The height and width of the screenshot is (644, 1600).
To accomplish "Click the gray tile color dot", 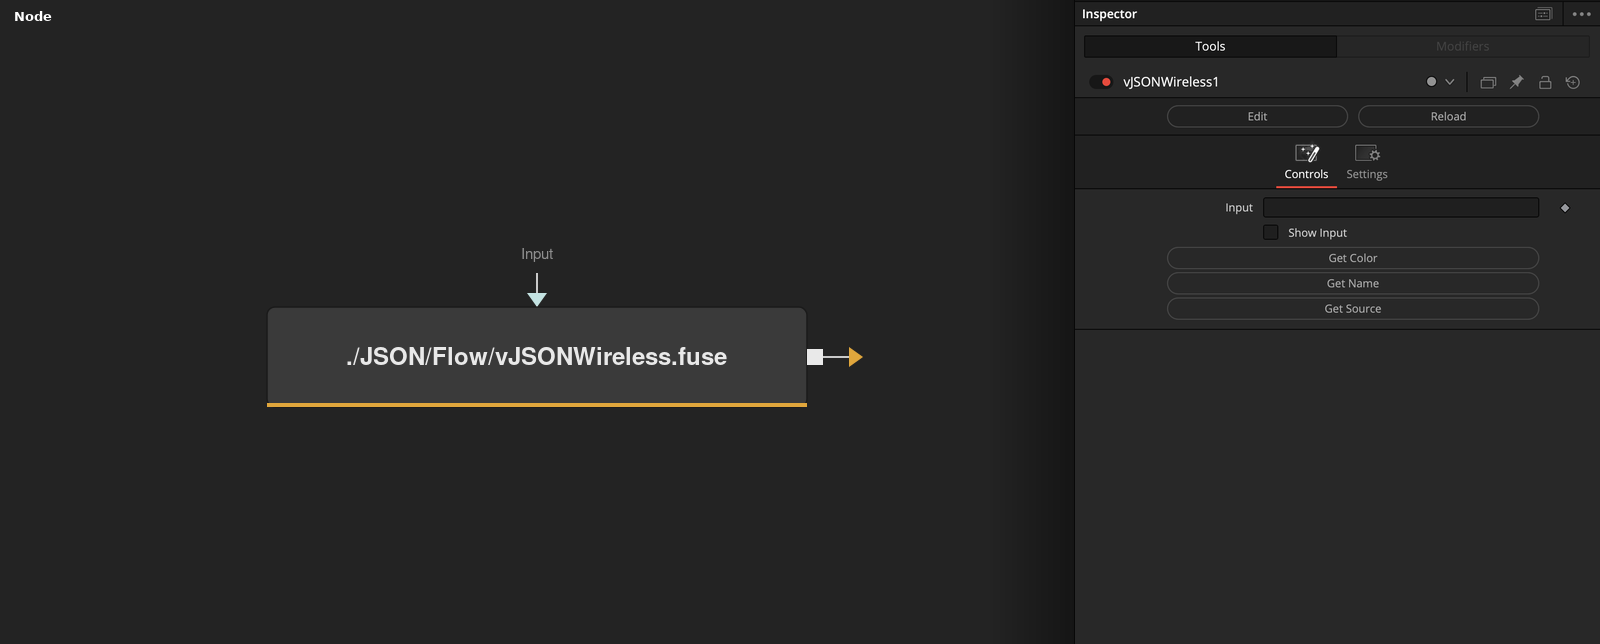I will point(1431,82).
